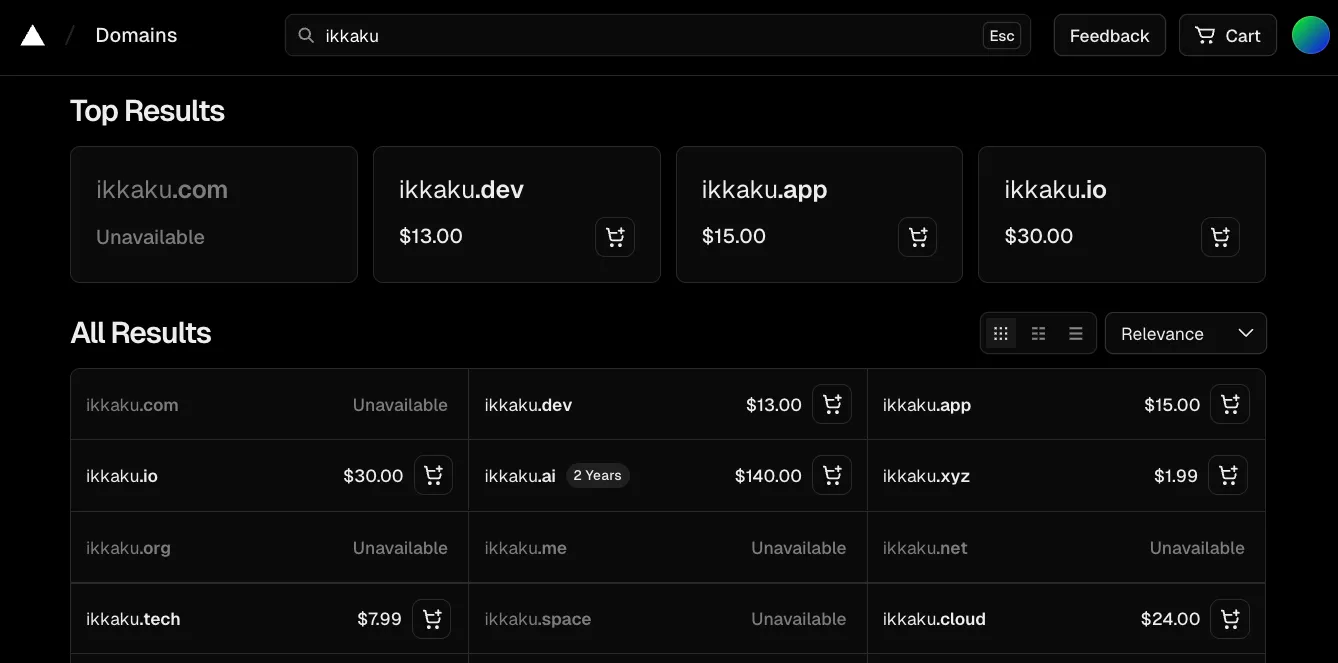Add ikkaku.io top result to cart
The image size is (1338, 663).
point(1220,237)
